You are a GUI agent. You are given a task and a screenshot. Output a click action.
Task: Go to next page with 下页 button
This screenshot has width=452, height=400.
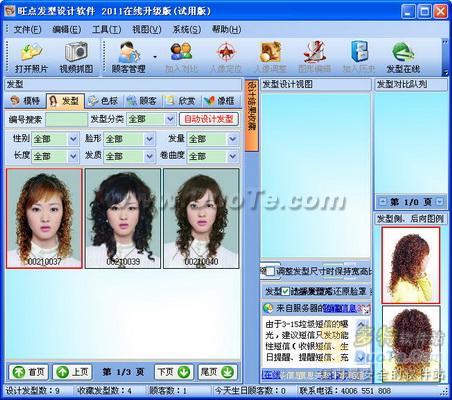tap(174, 372)
